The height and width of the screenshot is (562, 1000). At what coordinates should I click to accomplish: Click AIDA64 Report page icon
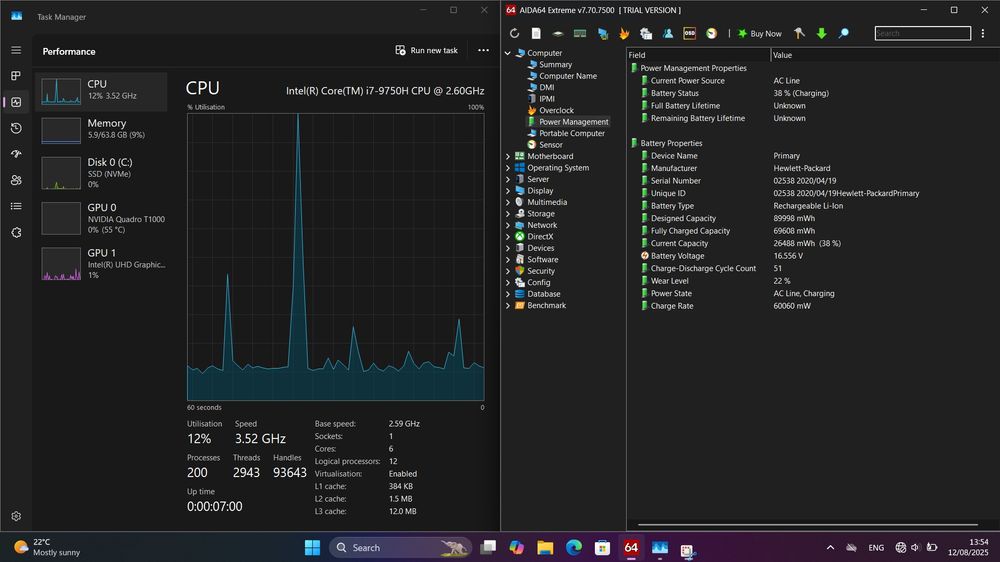[536, 33]
